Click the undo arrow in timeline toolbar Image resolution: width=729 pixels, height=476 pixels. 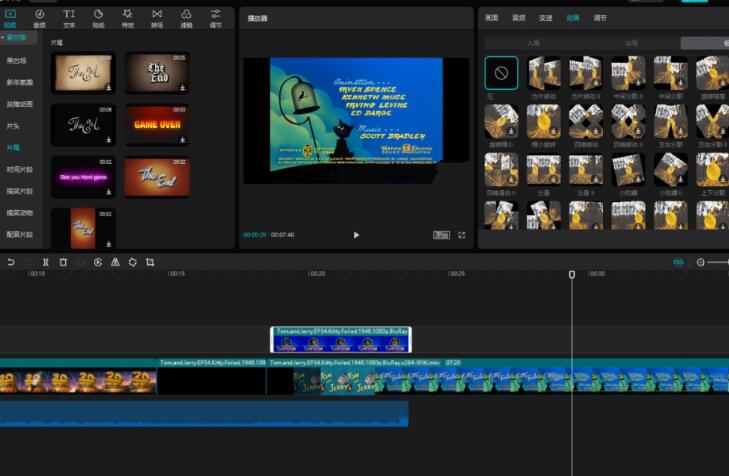click(10, 262)
